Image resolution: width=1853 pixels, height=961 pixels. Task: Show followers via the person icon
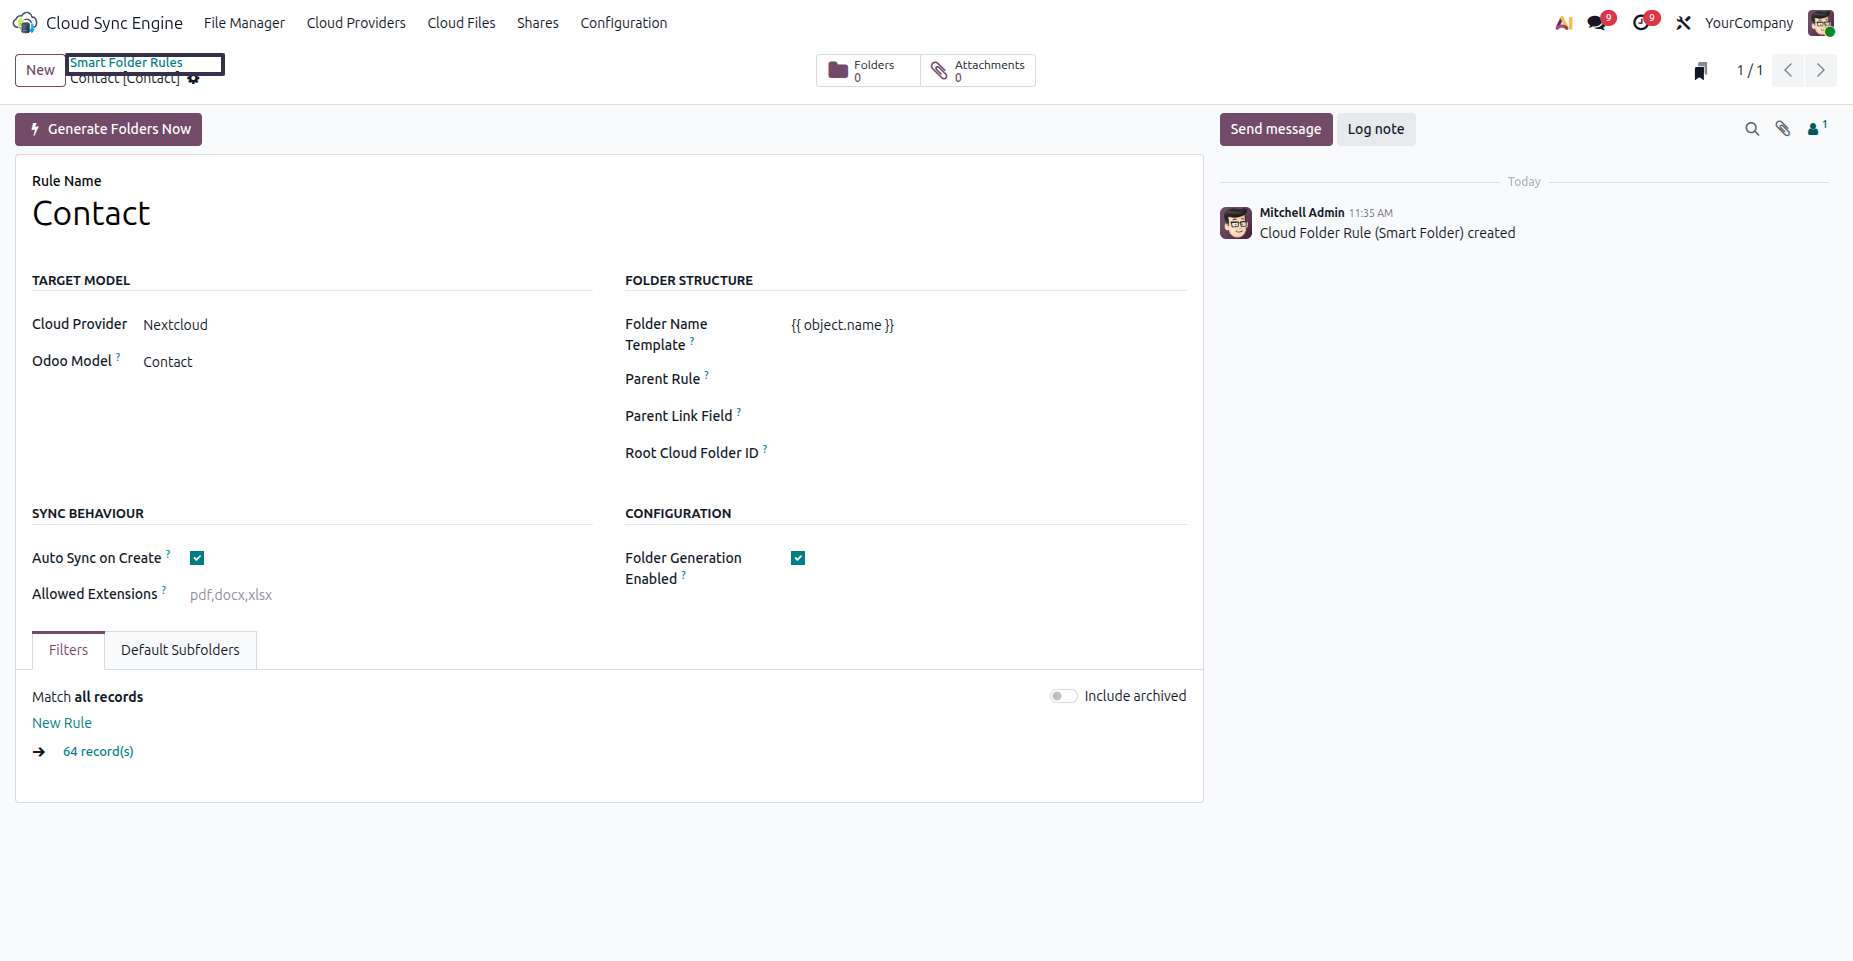click(x=1817, y=128)
